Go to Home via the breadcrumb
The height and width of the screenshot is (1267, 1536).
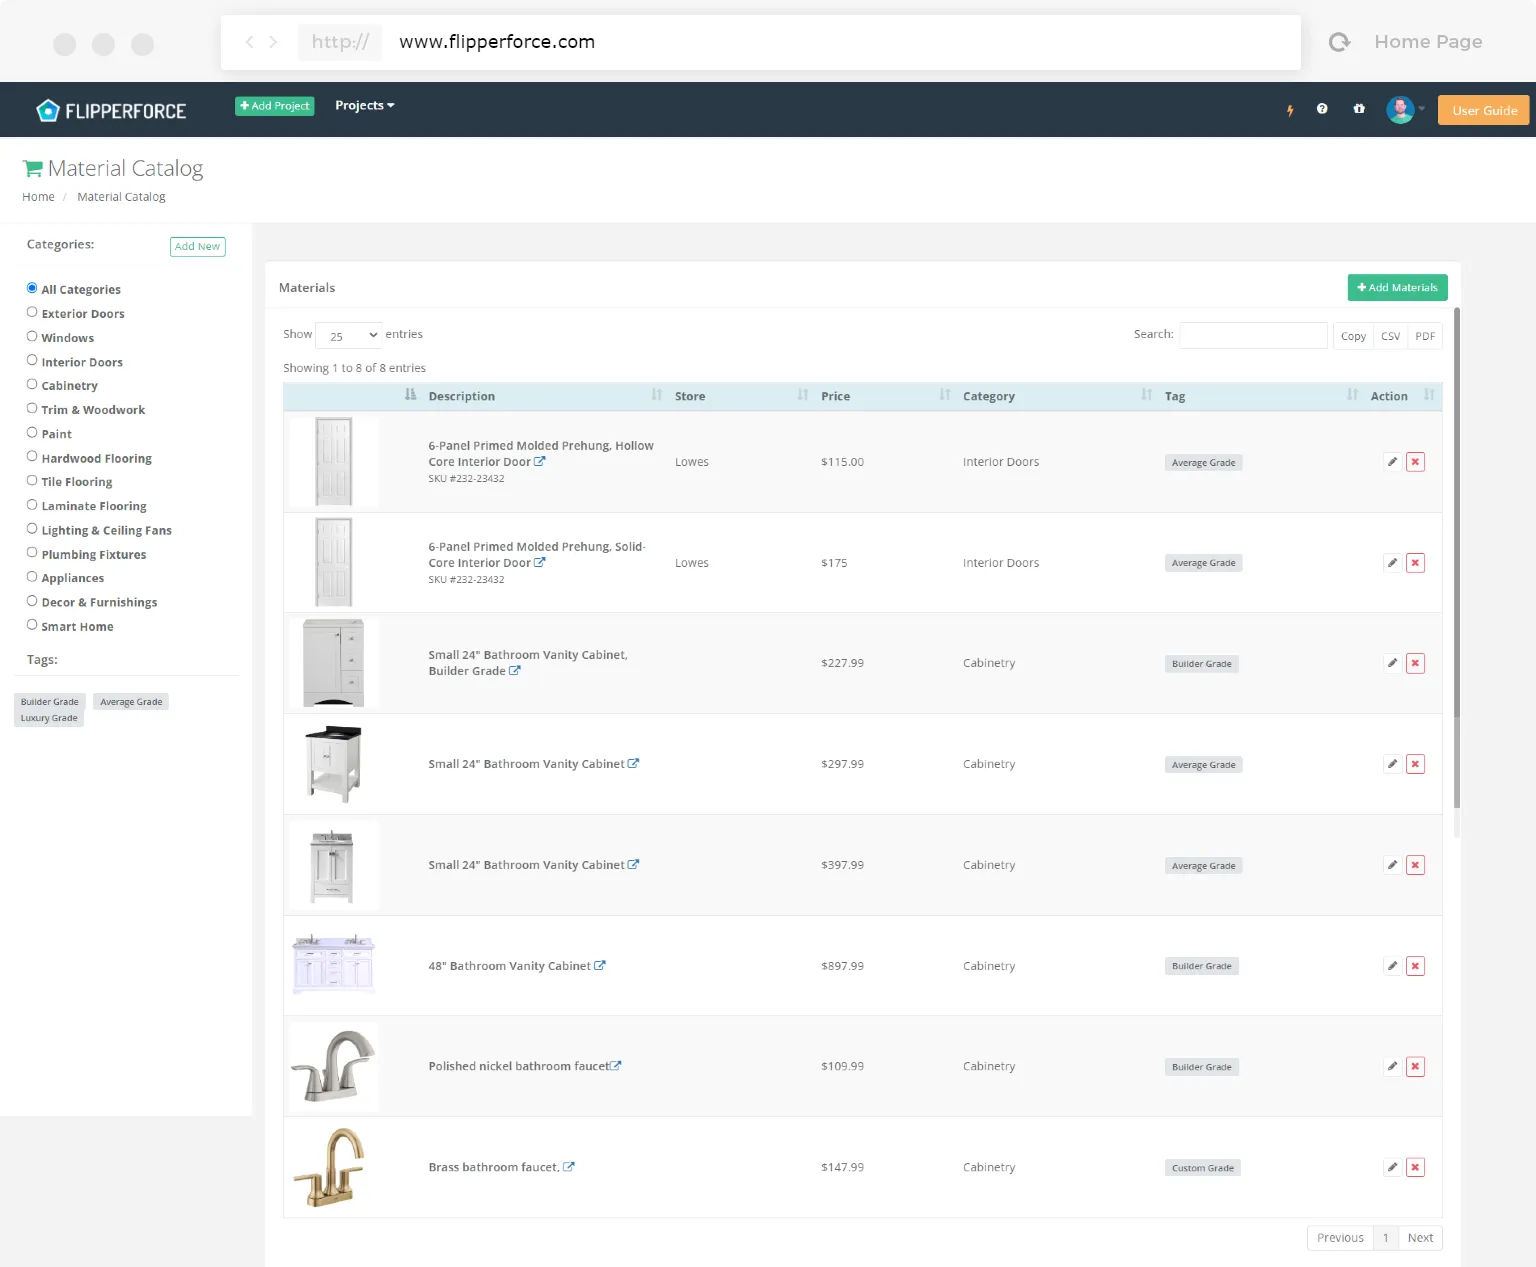(x=38, y=196)
